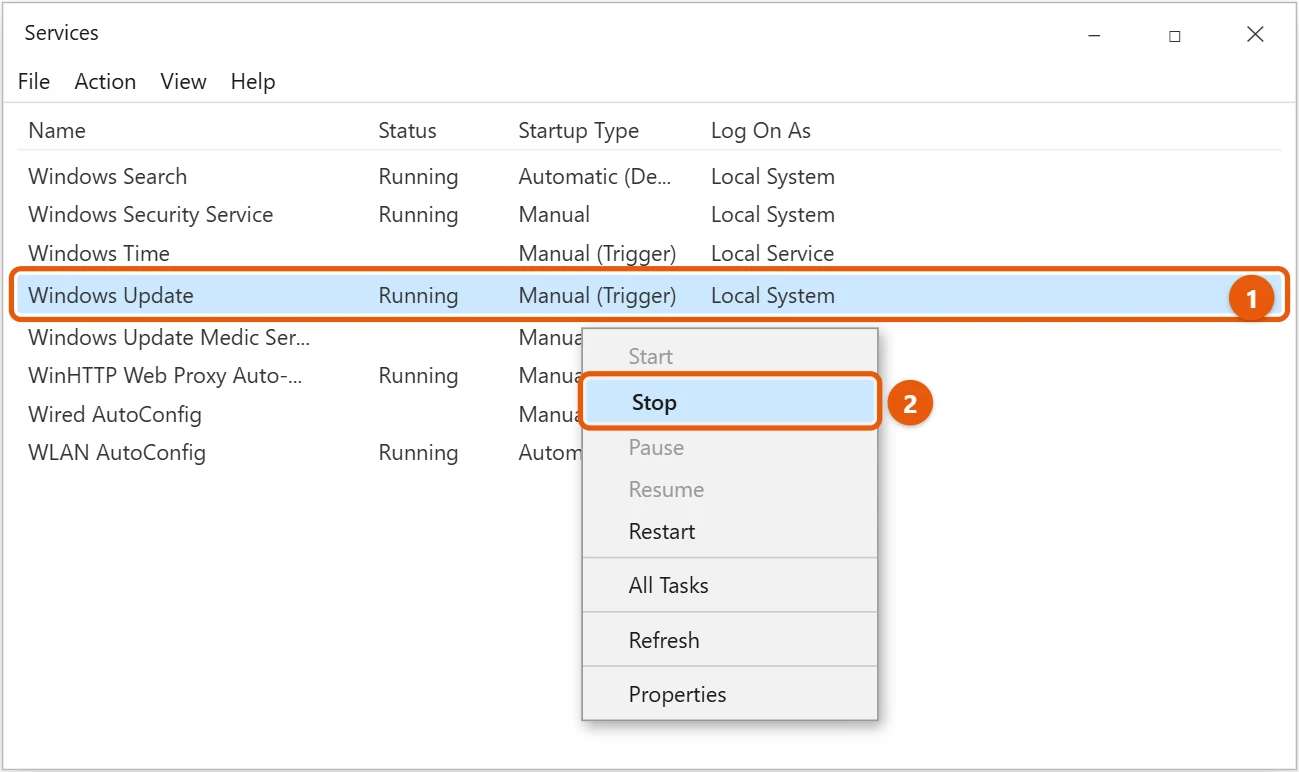Select the Windows Time service
The image size is (1299, 772).
[99, 254]
